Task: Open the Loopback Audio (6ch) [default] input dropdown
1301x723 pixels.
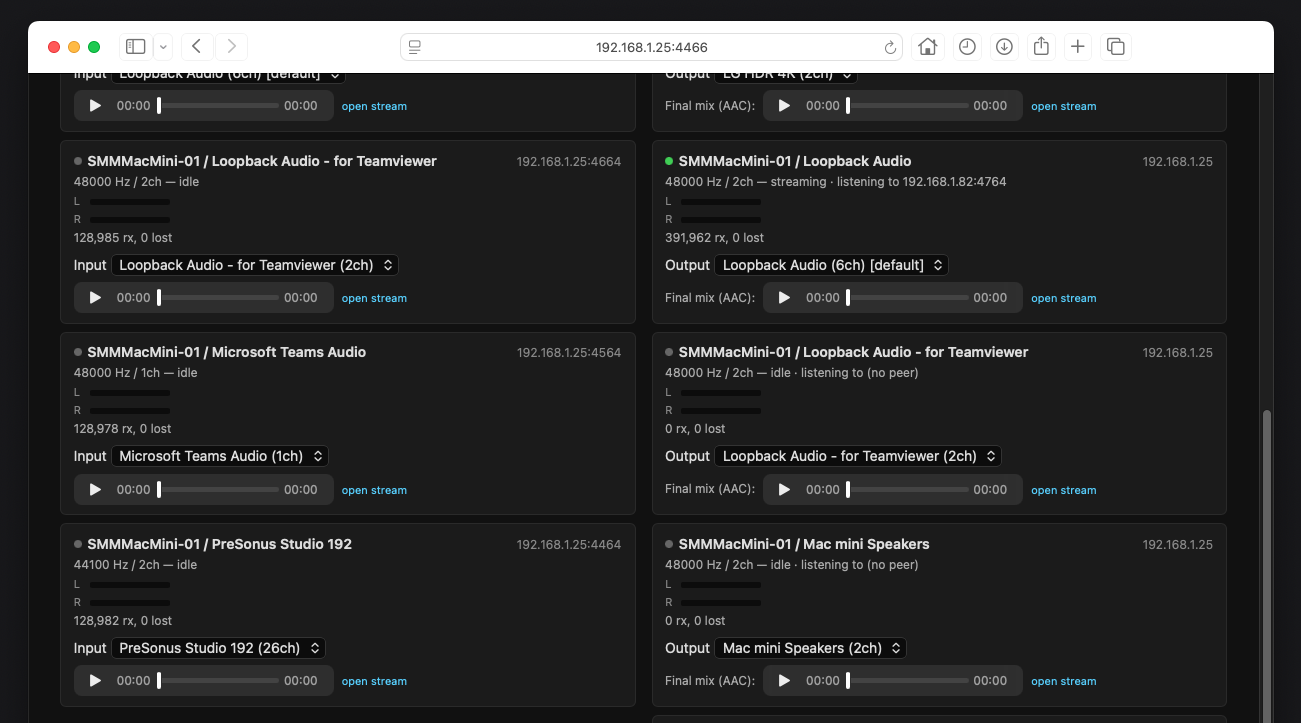Action: coord(228,76)
